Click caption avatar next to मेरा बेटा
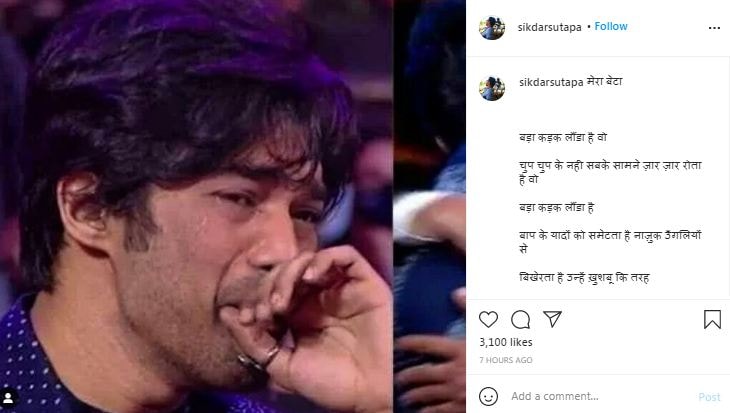Image resolution: width=730 pixels, height=413 pixels. point(492,88)
